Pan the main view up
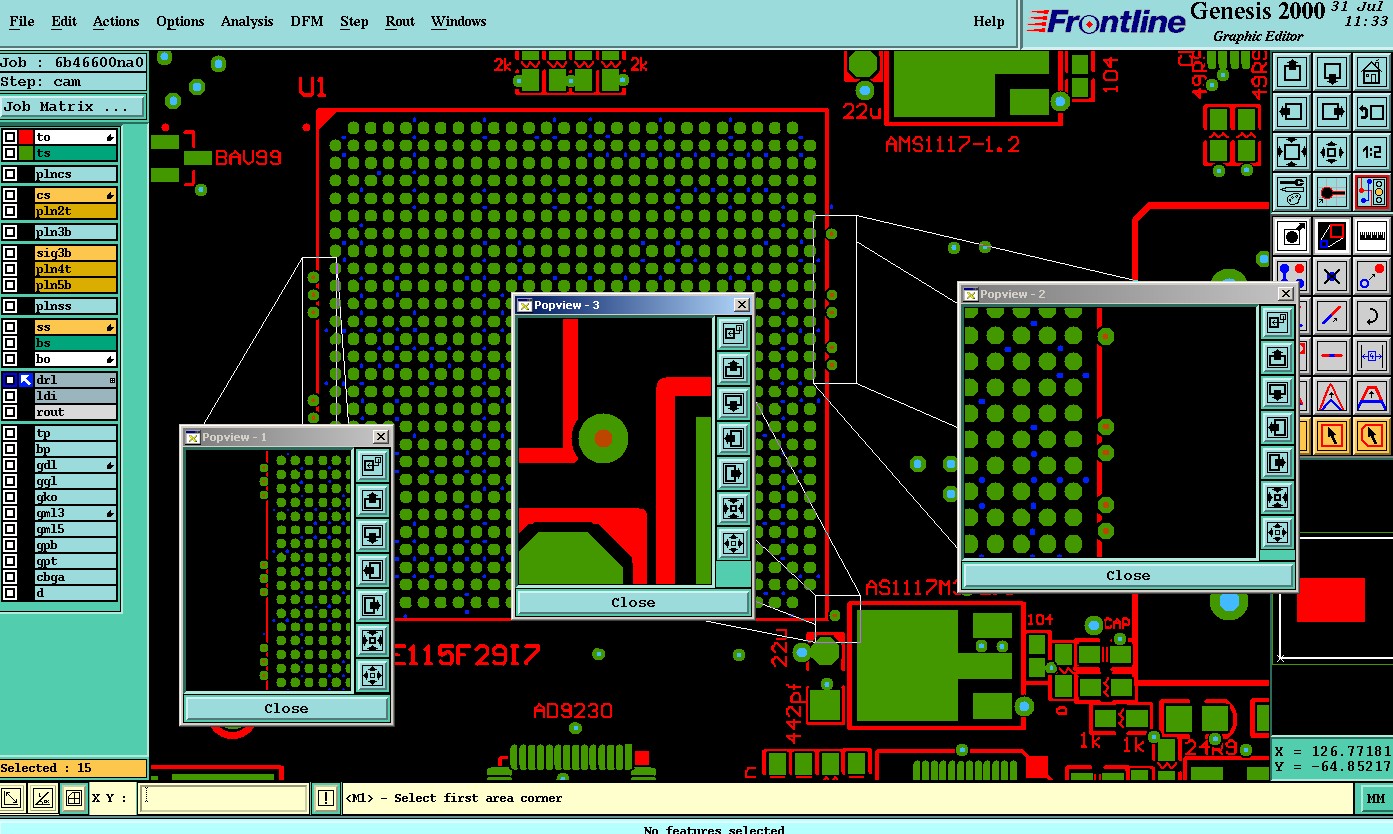 (1292, 72)
